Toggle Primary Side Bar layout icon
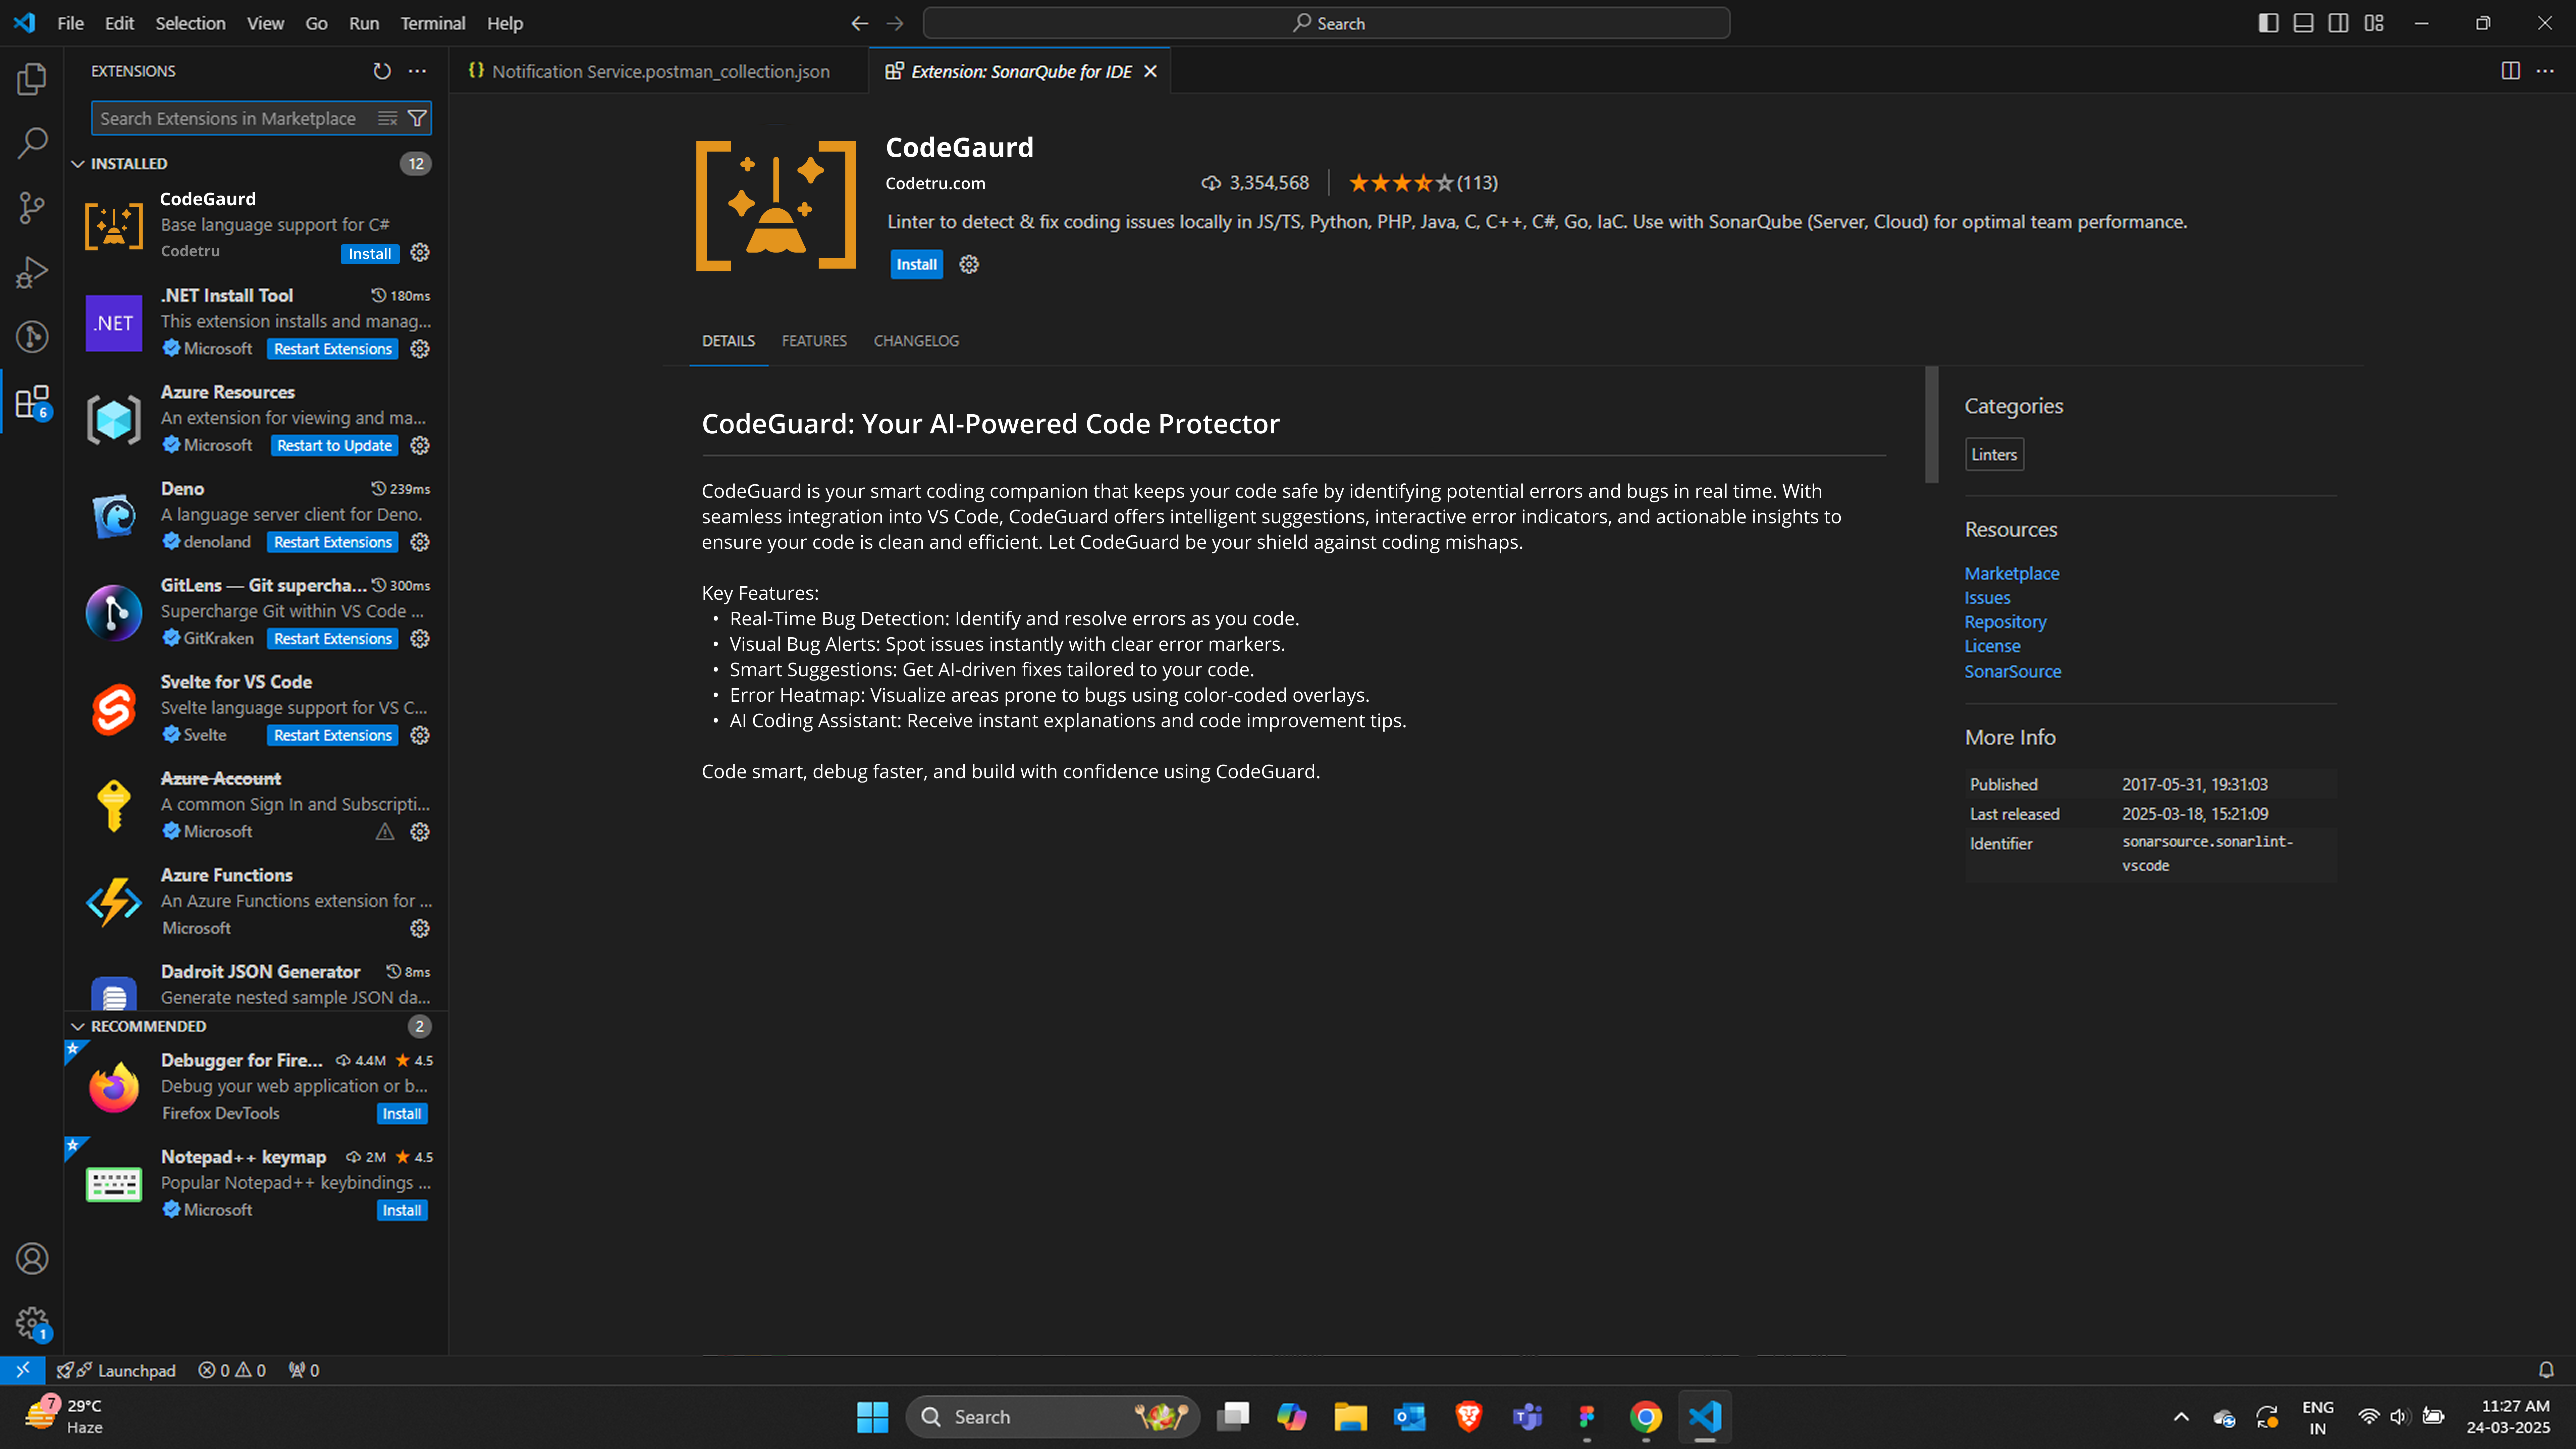 pyautogui.click(x=2268, y=23)
